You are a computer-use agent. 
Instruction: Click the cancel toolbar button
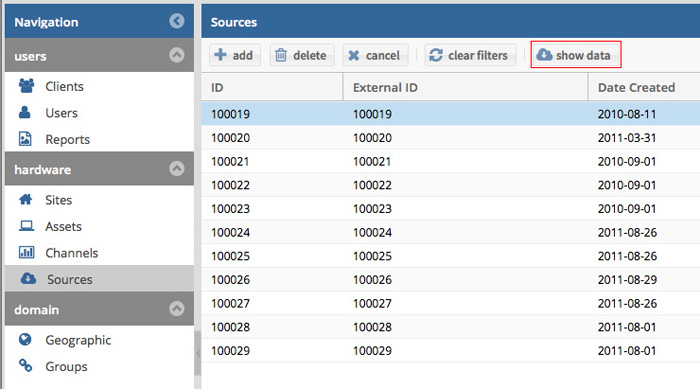click(x=375, y=55)
